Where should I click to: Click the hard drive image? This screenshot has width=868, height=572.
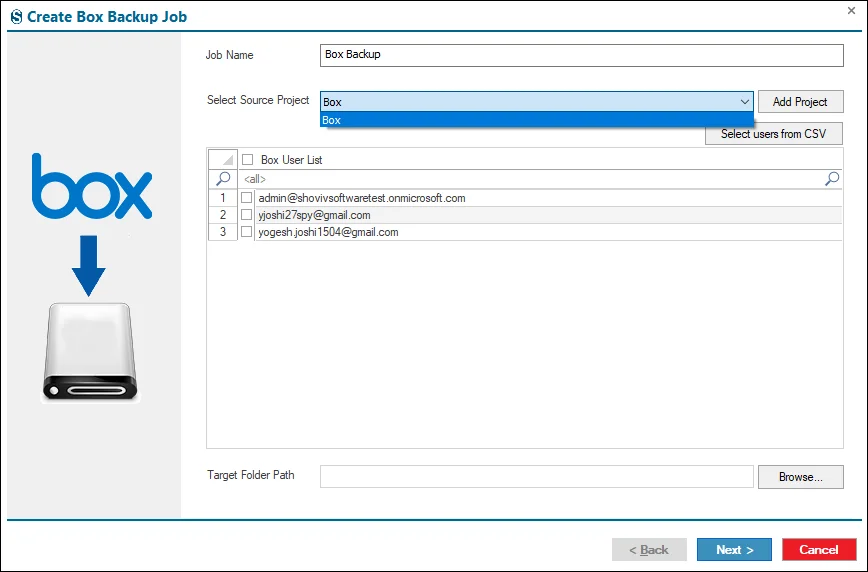tap(90, 352)
